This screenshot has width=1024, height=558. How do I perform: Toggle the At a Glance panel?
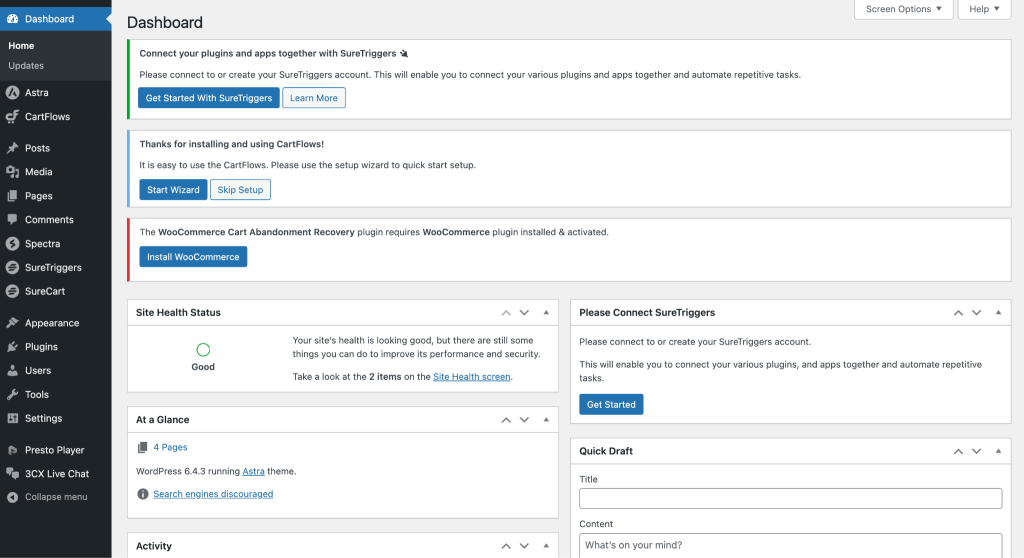546,420
